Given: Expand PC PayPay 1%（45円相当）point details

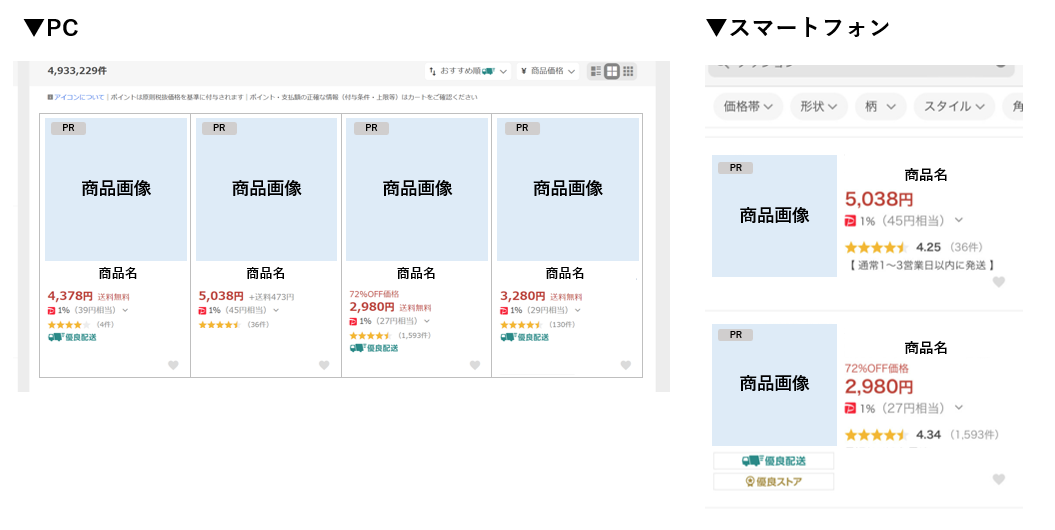Looking at the screenshot, I should tap(276, 310).
